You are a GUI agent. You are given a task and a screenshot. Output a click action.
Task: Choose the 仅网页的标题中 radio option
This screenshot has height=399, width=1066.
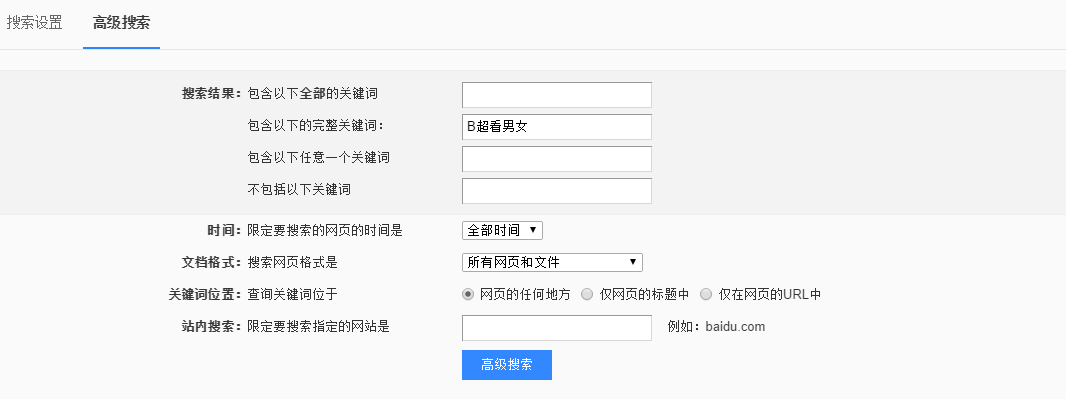pos(587,294)
